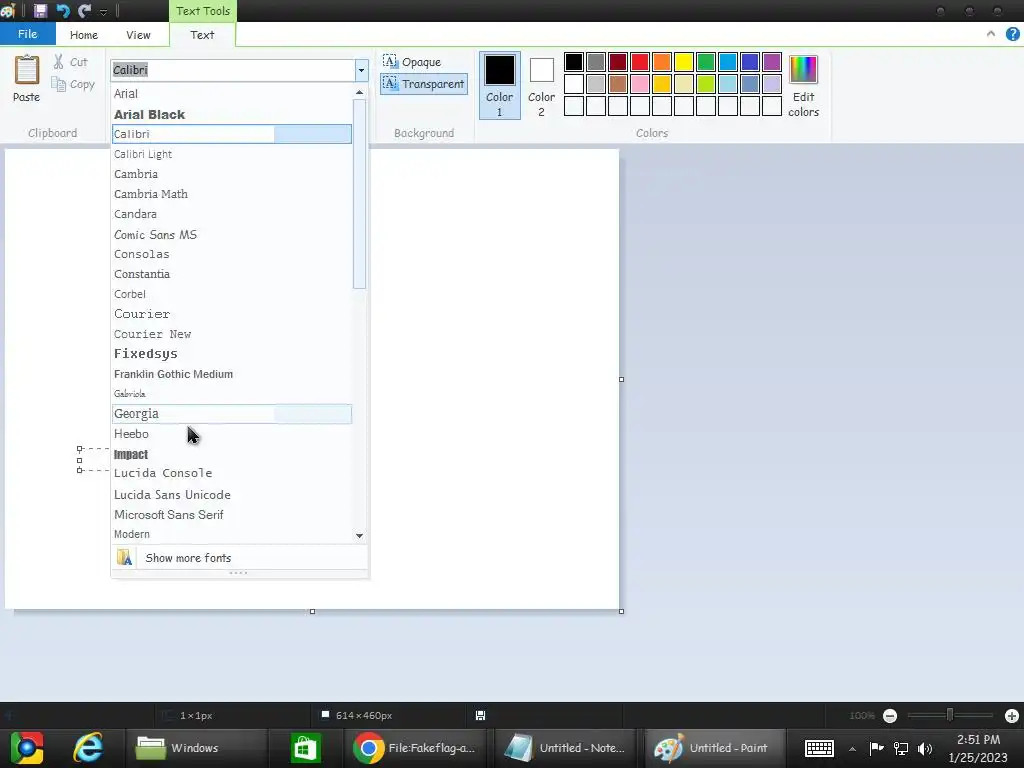Click the font list scroll up arrow

coord(359,93)
